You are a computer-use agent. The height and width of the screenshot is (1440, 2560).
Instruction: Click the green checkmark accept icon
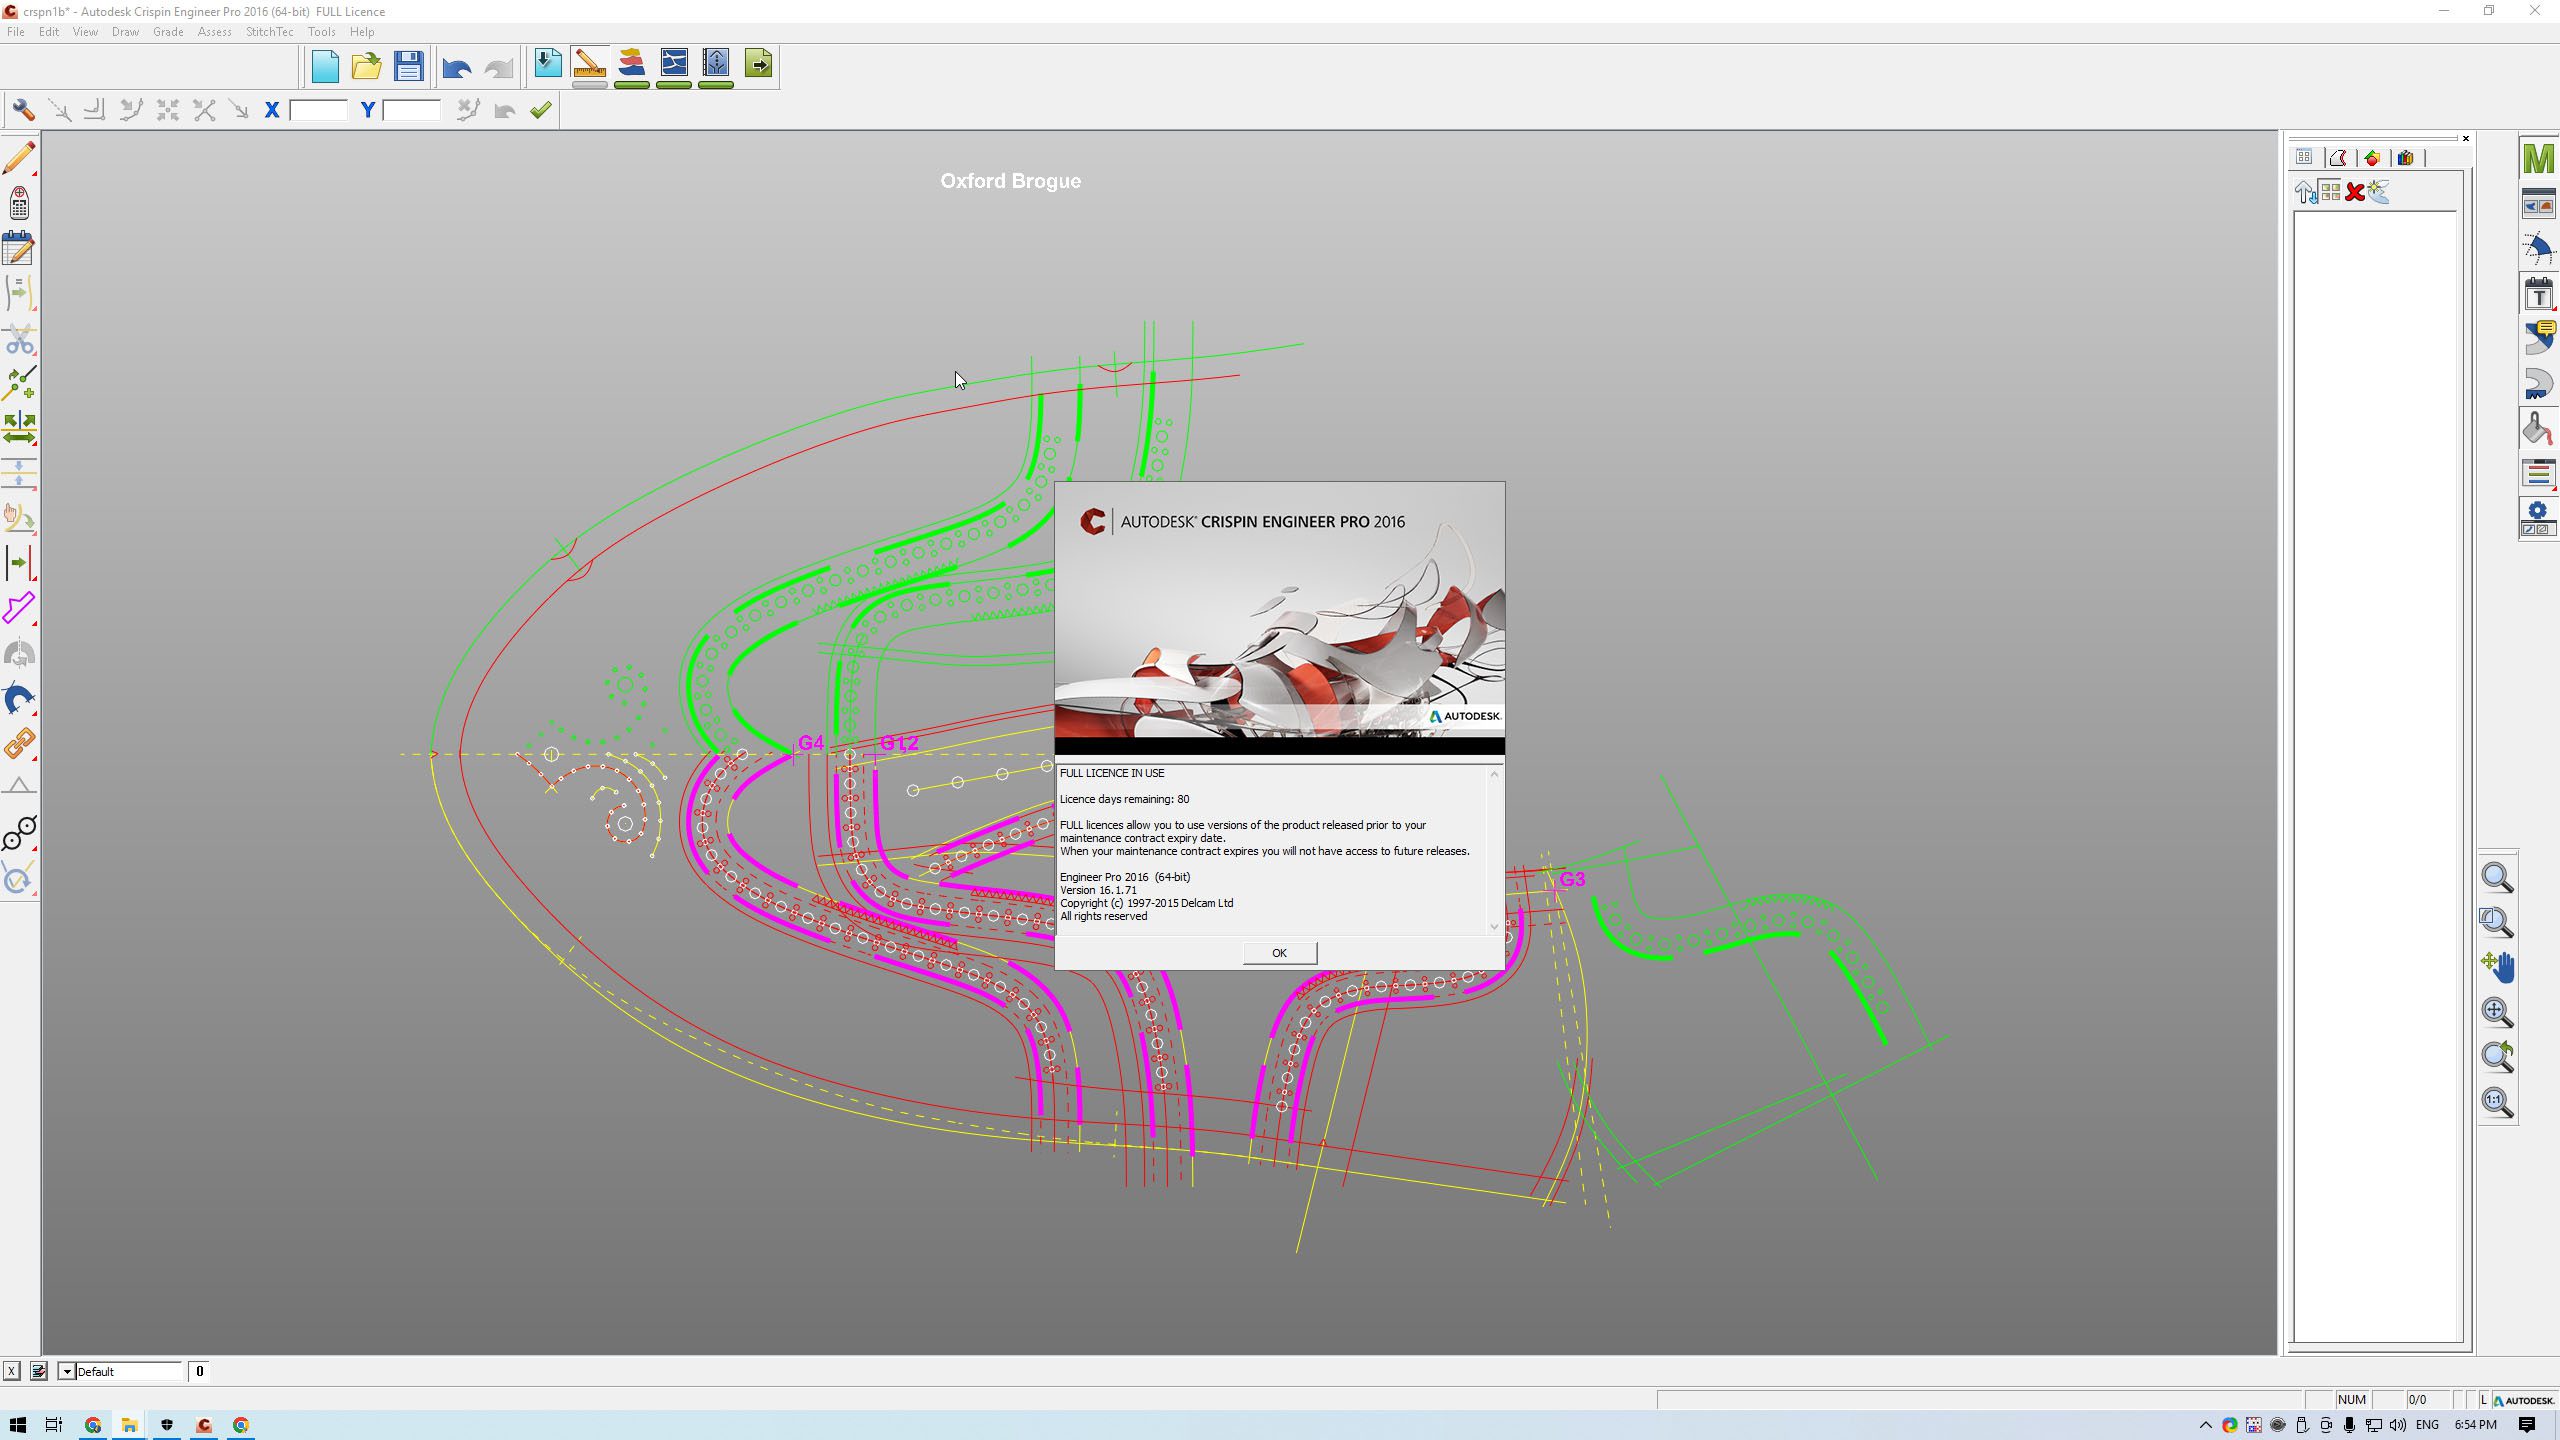(x=541, y=110)
